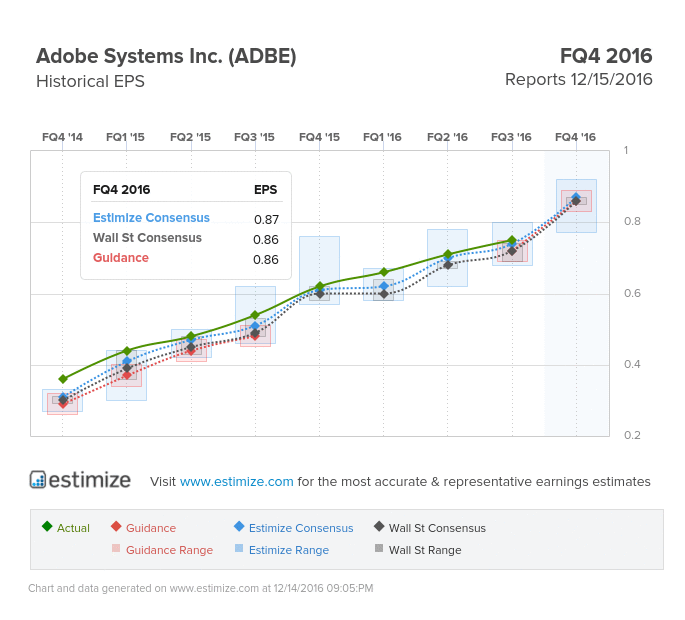Select the FQ4 '15 axis label

click(319, 137)
